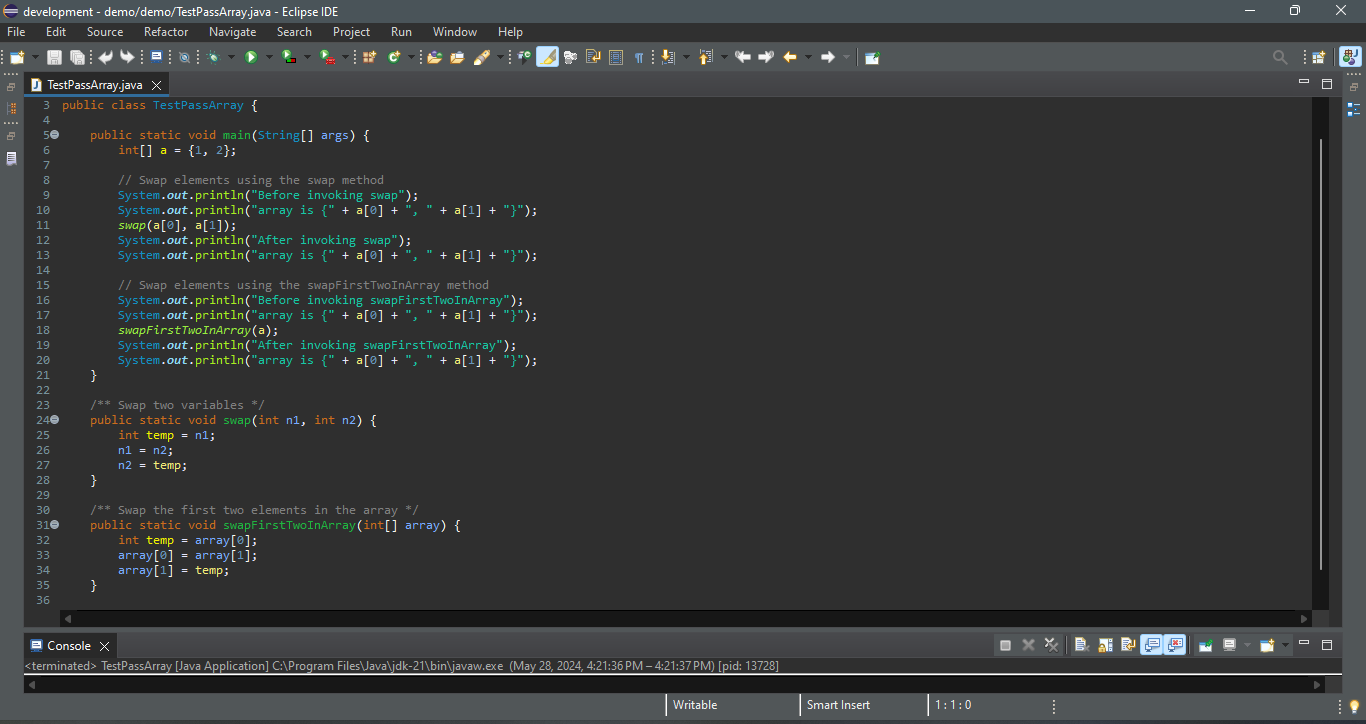This screenshot has width=1366, height=724.
Task: Click the Clear Console icon
Action: [1081, 645]
